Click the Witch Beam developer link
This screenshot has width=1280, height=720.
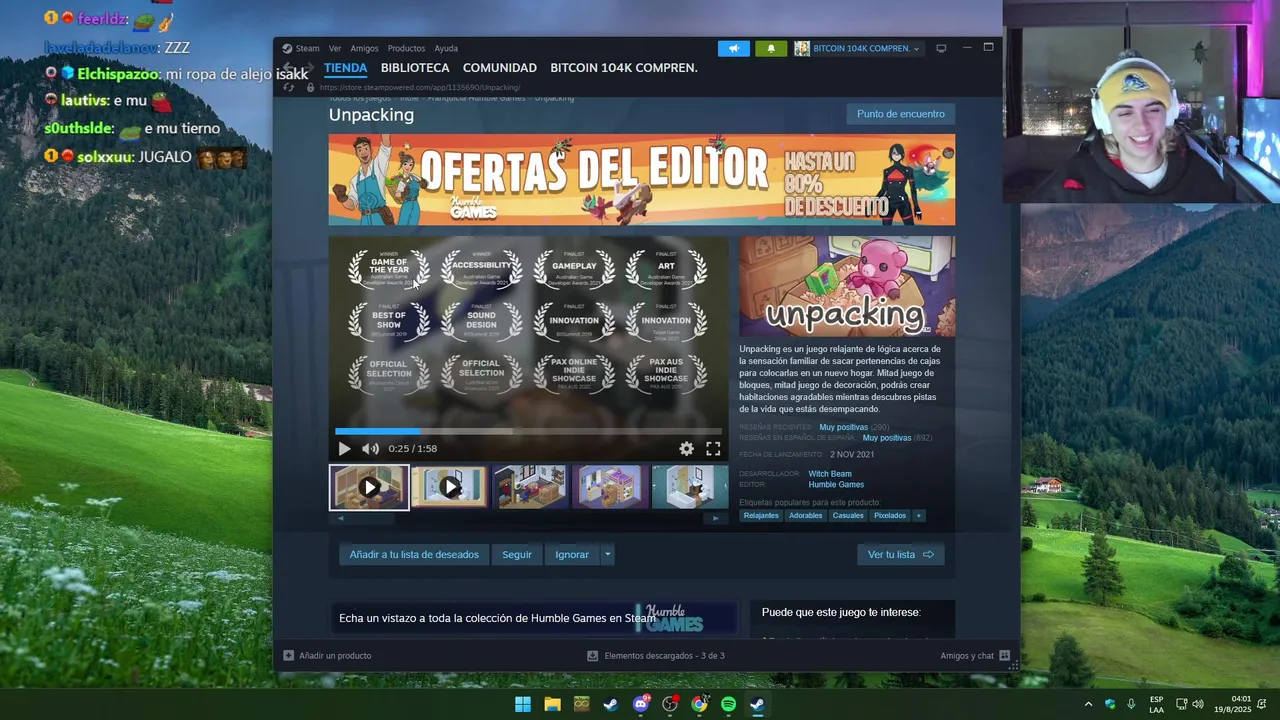coord(830,474)
